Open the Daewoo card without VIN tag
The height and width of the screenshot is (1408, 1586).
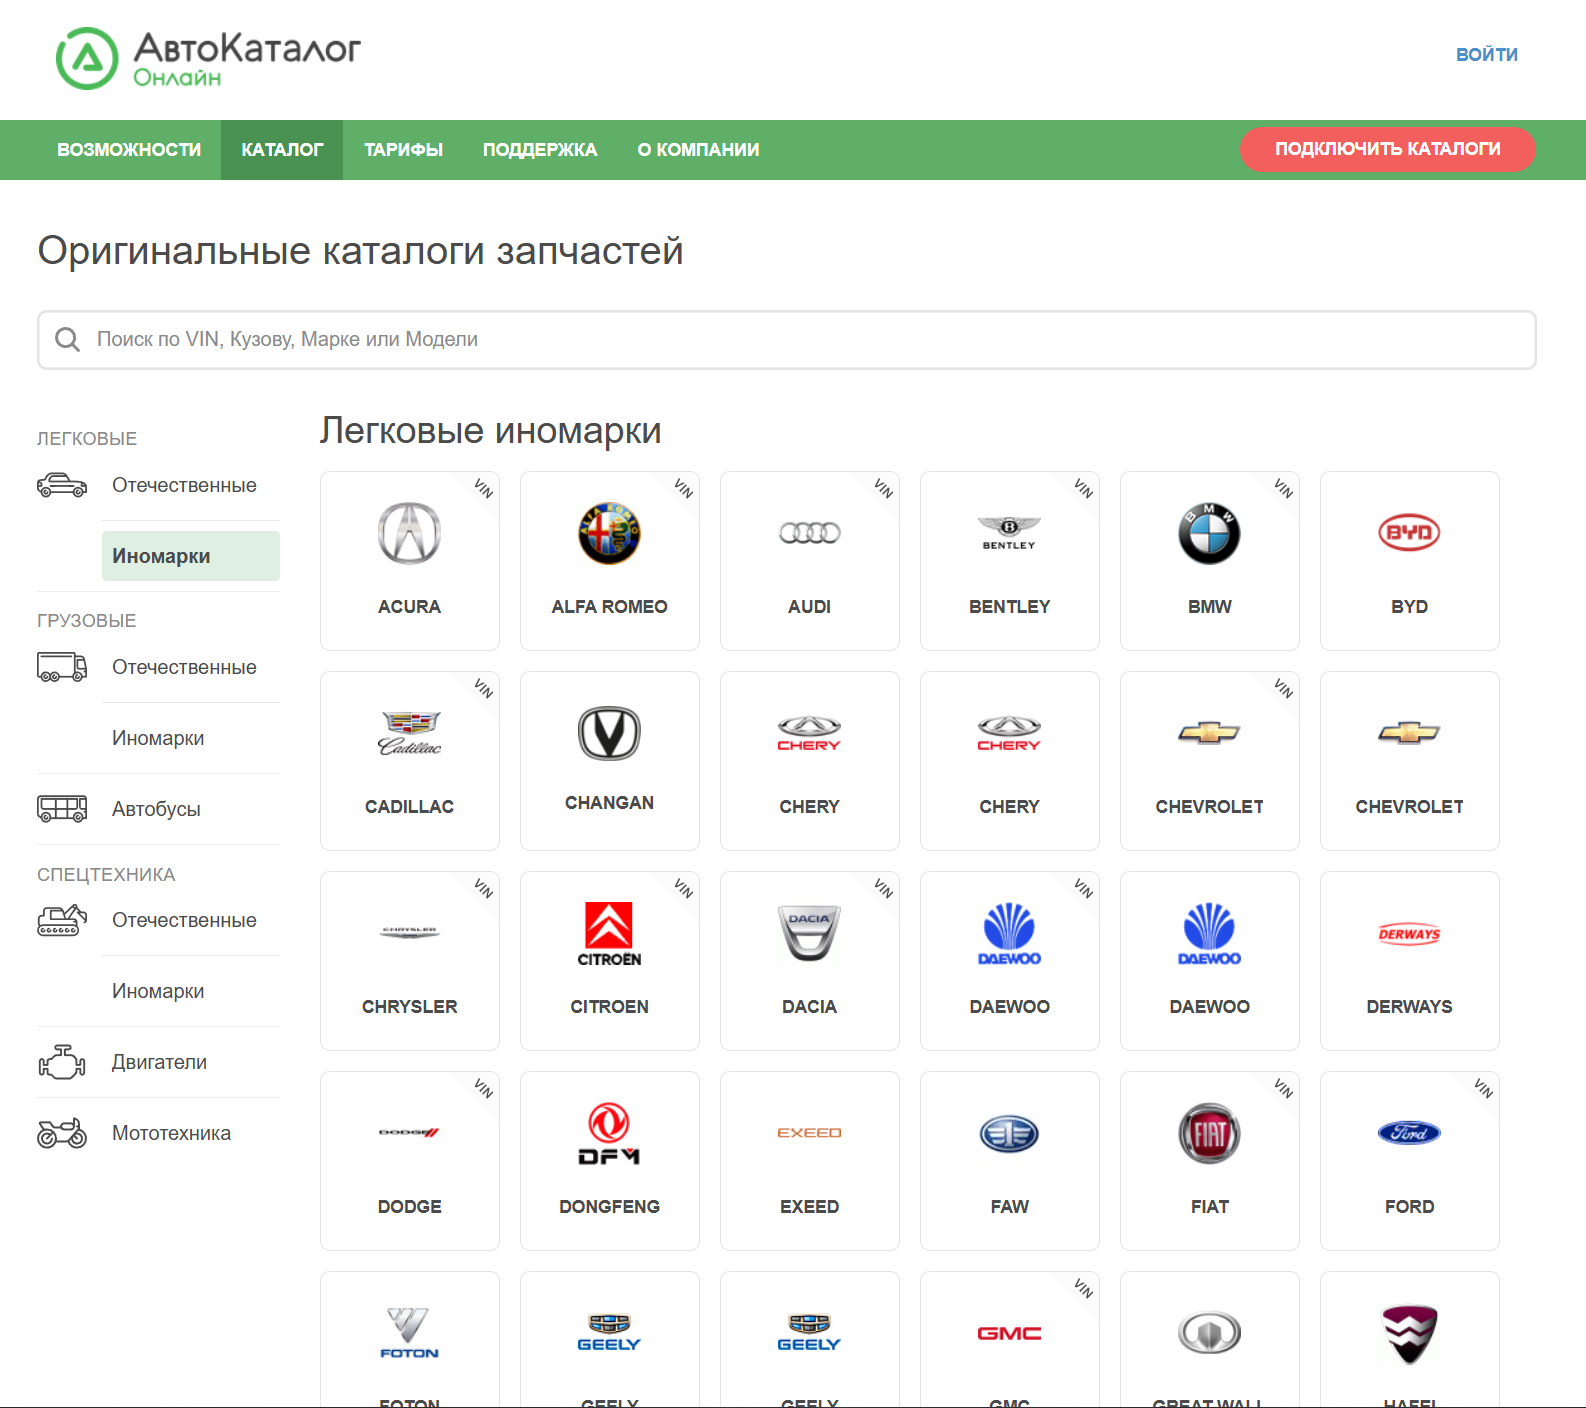click(1210, 961)
